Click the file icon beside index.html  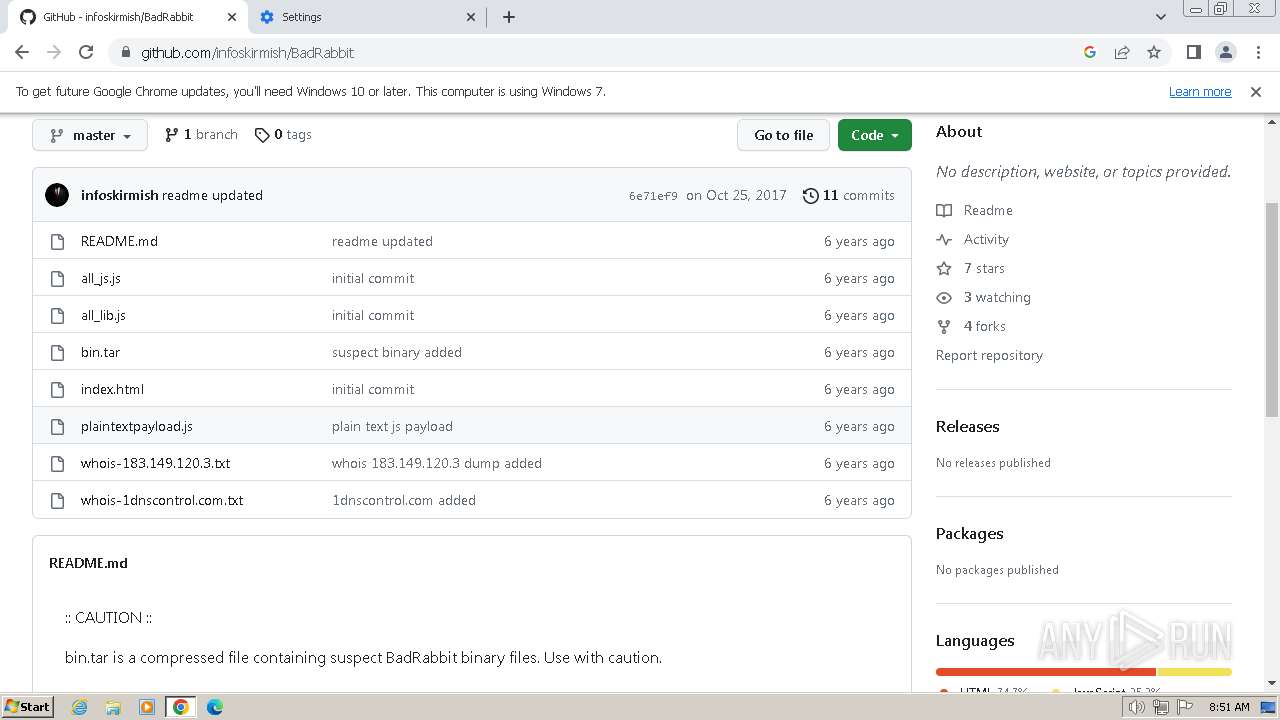(57, 389)
